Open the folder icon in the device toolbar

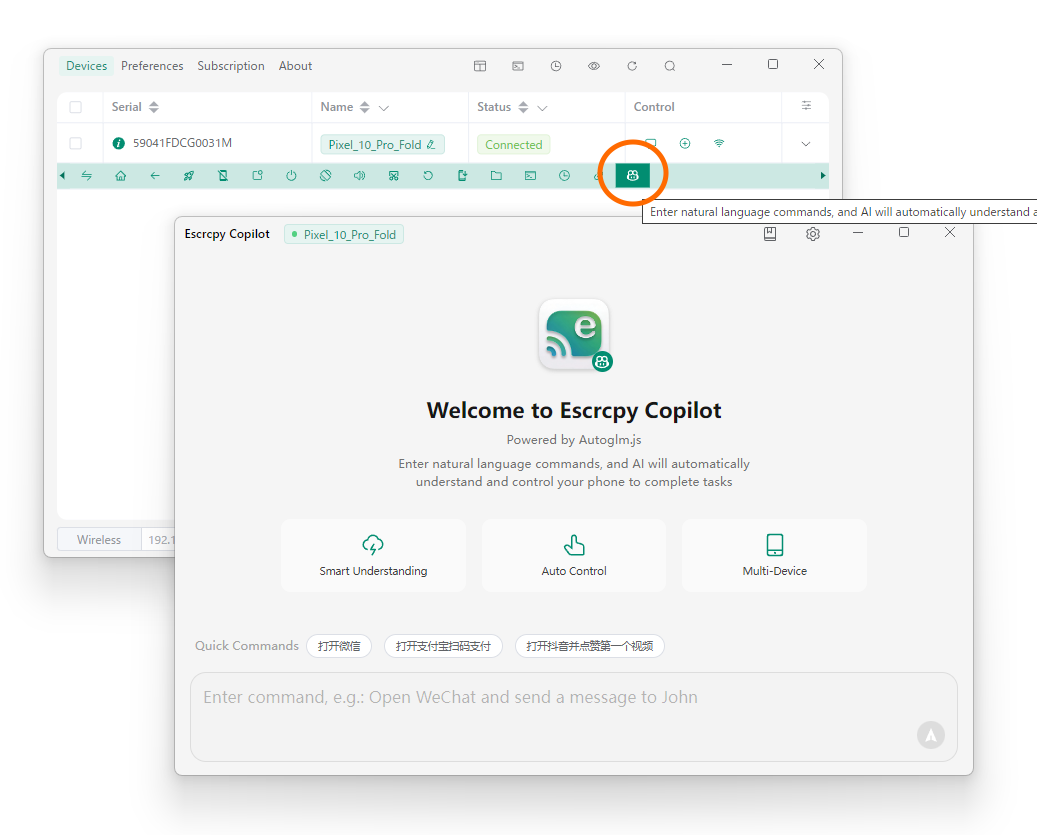496,175
